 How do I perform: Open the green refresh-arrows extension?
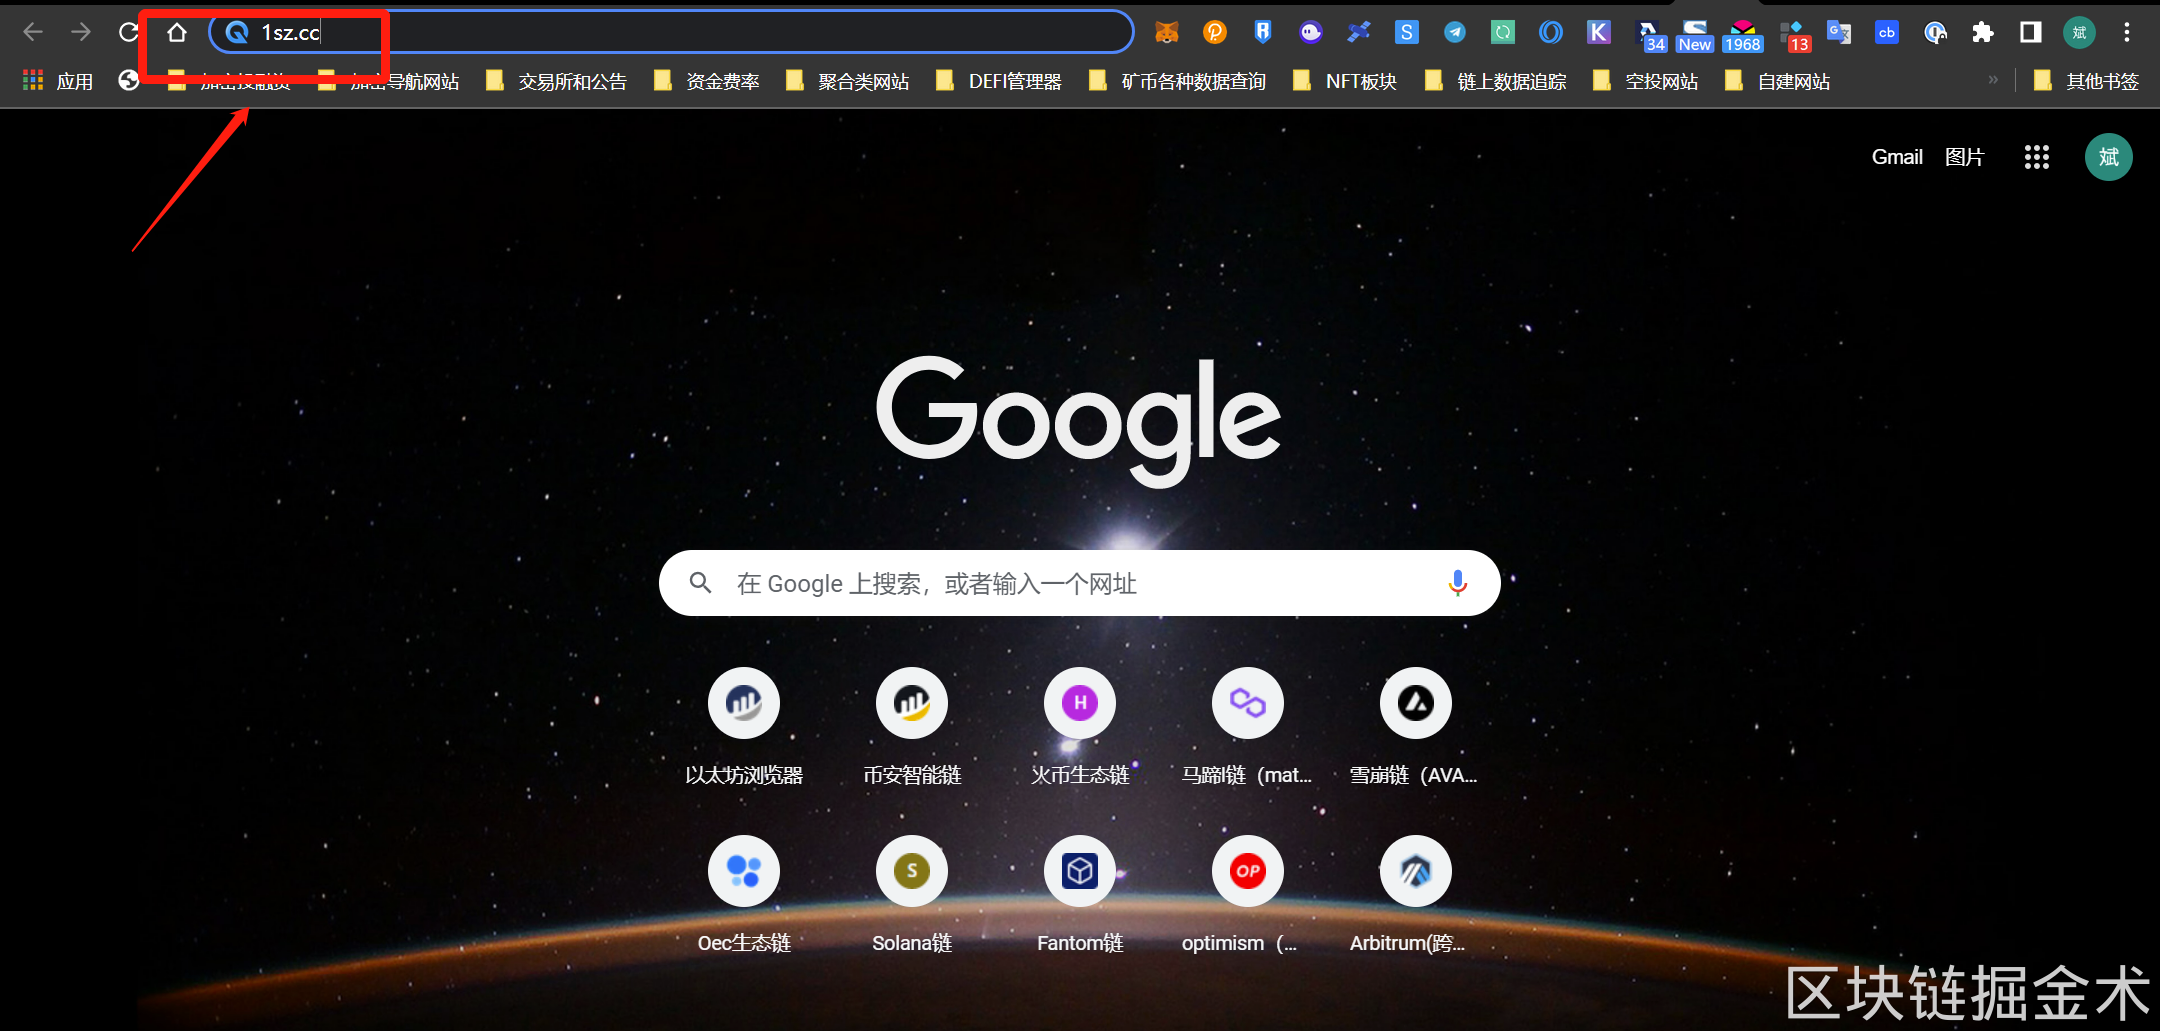click(1503, 32)
